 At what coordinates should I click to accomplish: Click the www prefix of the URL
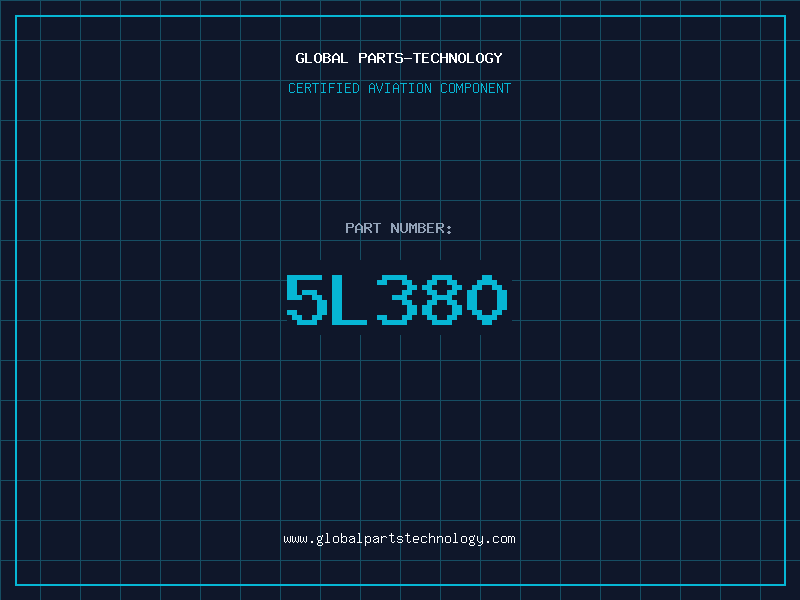pyautogui.click(x=295, y=540)
